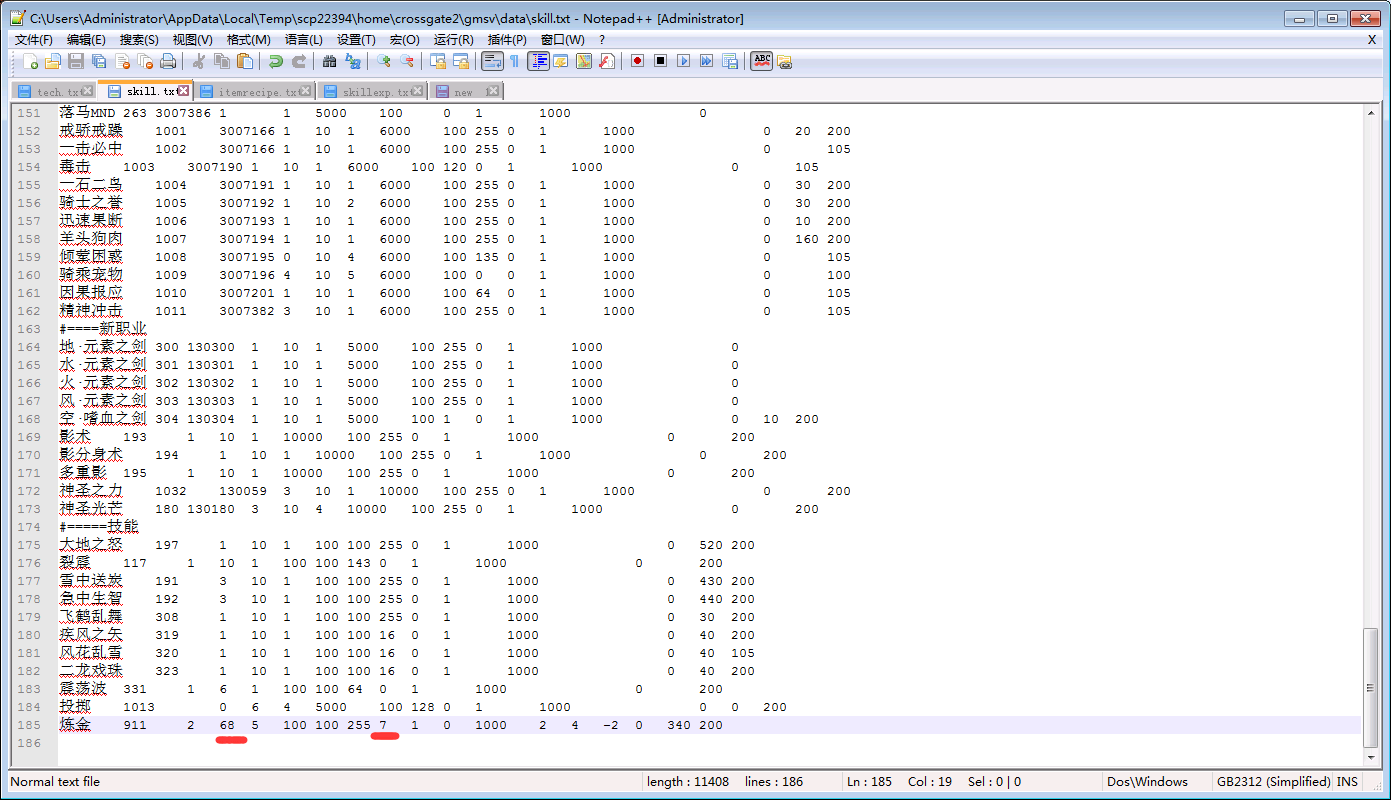Click the Cut scissors icon

[x=199, y=61]
